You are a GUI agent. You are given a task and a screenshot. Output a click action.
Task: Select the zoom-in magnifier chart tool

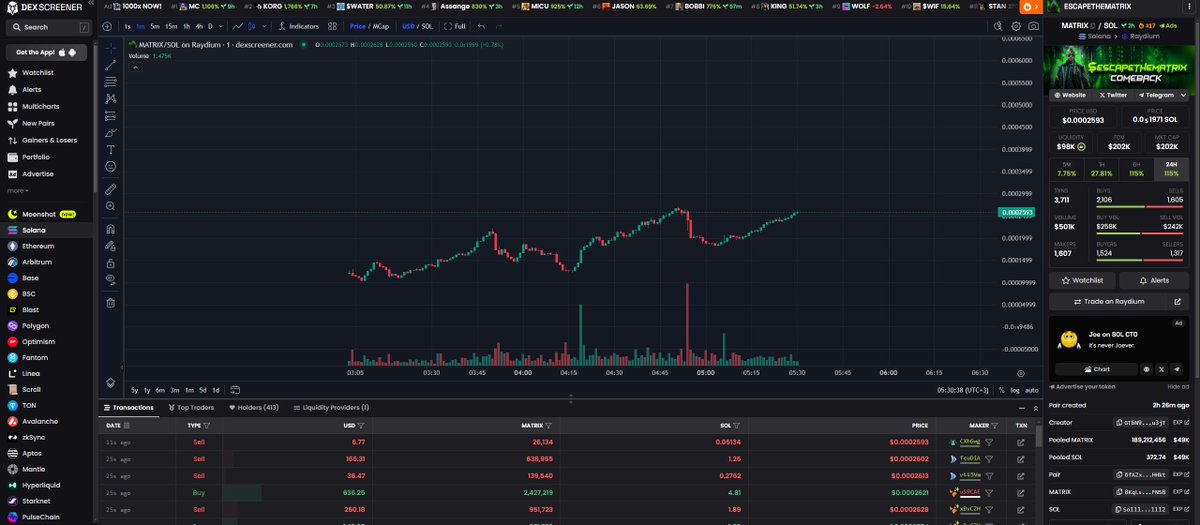click(x=110, y=206)
